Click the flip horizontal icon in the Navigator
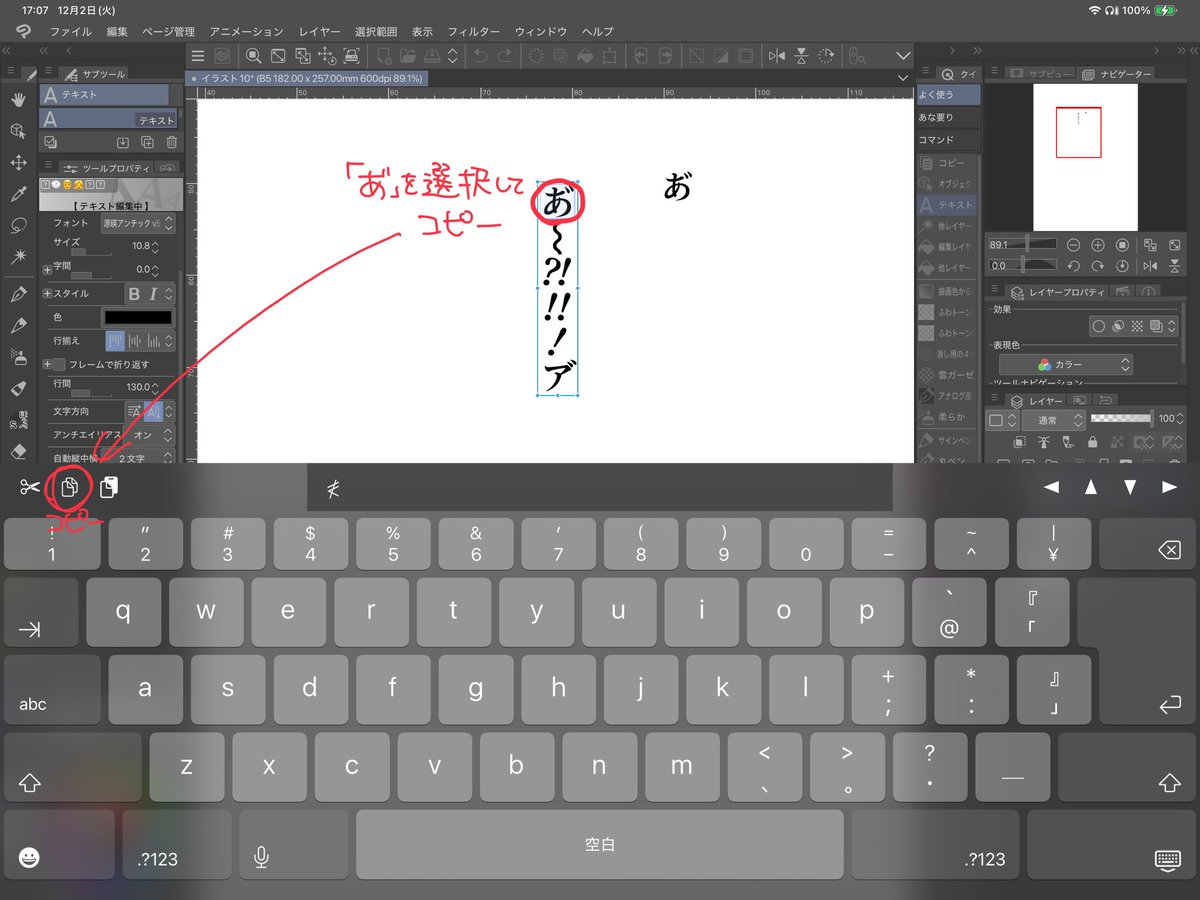The height and width of the screenshot is (900, 1200). pyautogui.click(x=1151, y=266)
